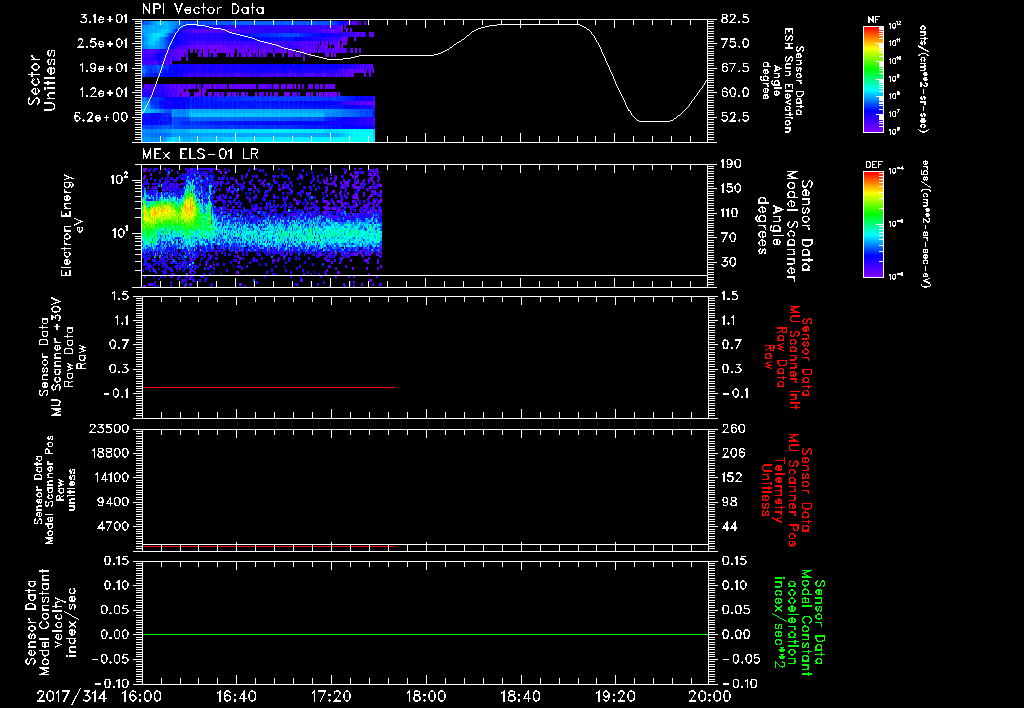
Task: Click the 190 scanner angle tick
Action: coord(732,164)
